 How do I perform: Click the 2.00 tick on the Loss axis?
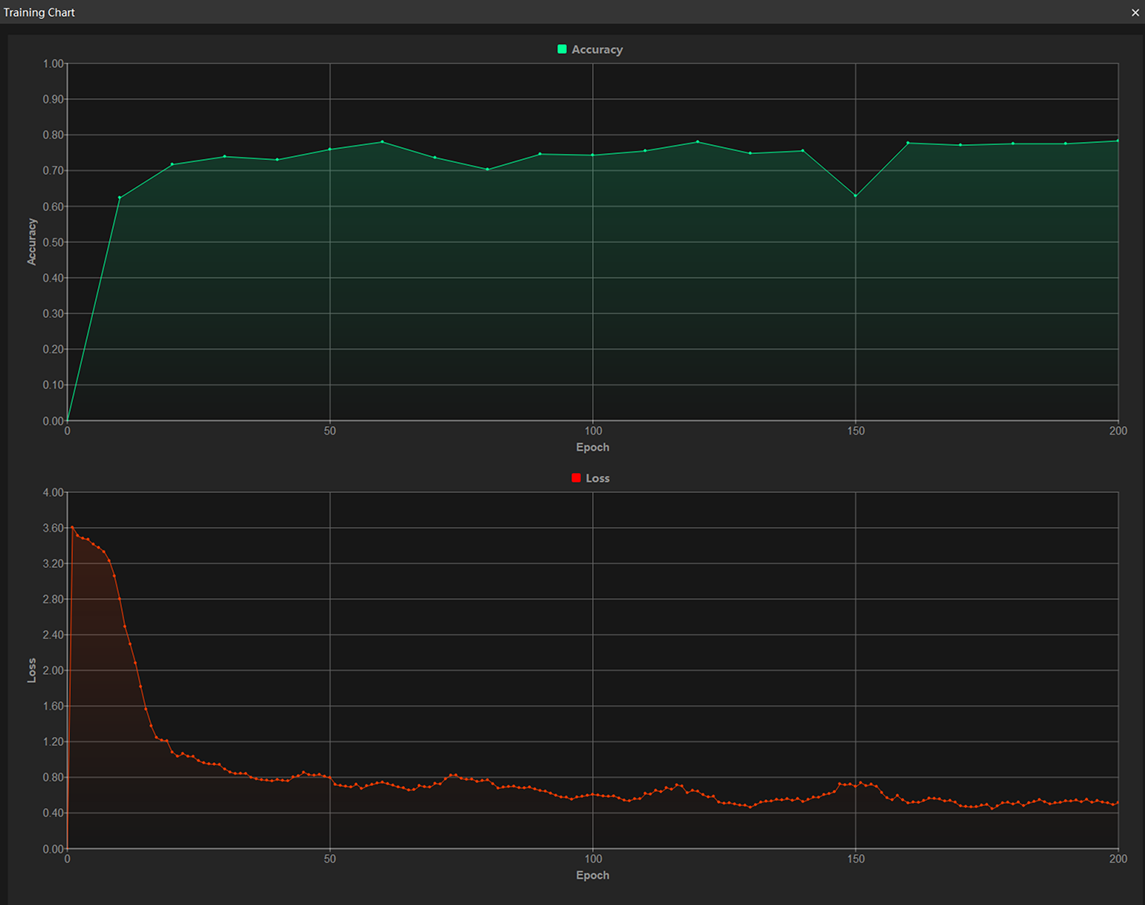coord(53,671)
